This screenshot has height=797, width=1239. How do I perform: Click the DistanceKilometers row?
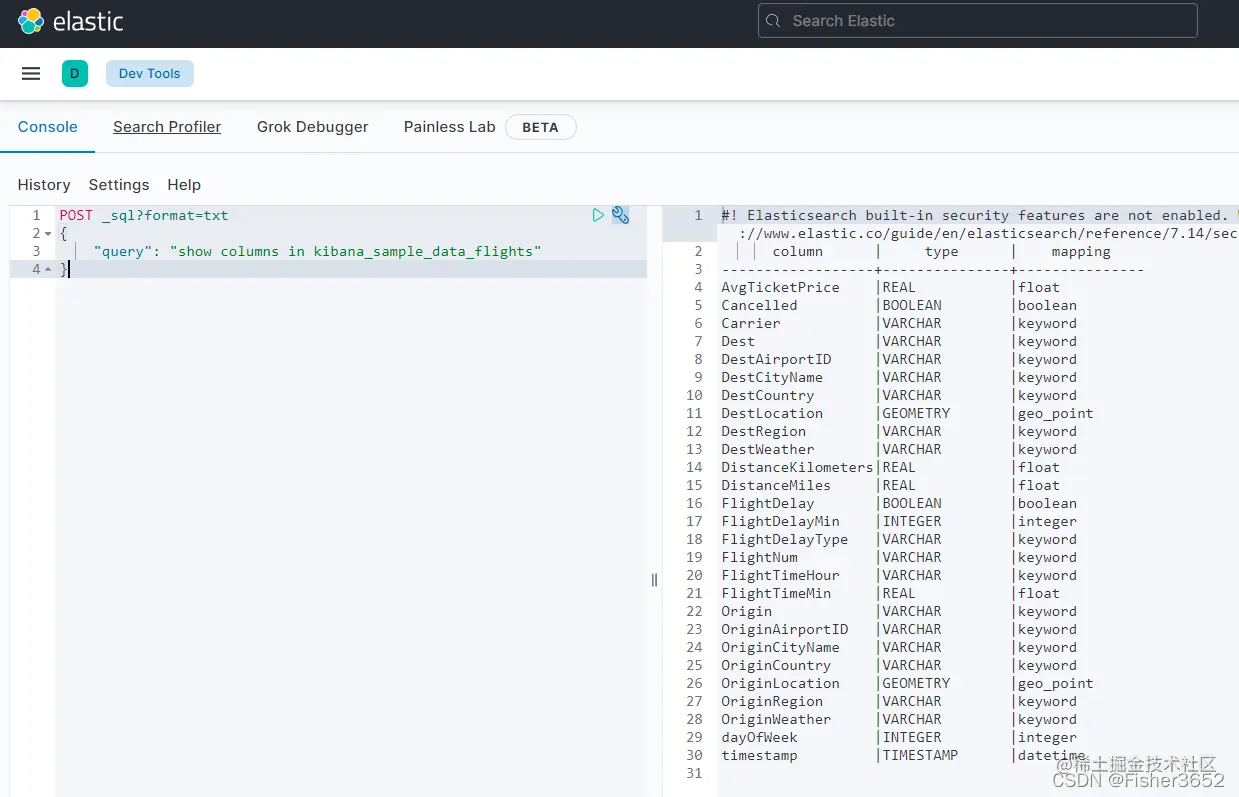click(890, 467)
